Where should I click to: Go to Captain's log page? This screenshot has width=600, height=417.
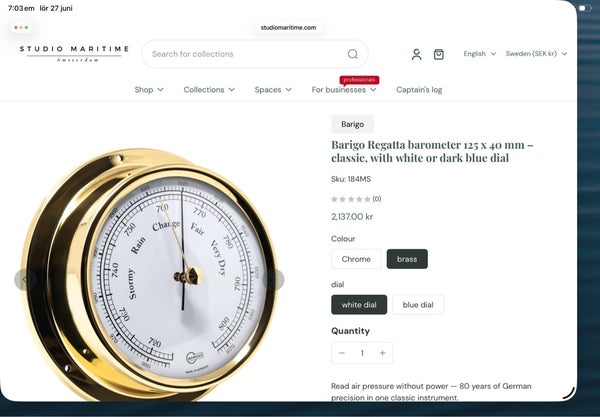tap(419, 90)
